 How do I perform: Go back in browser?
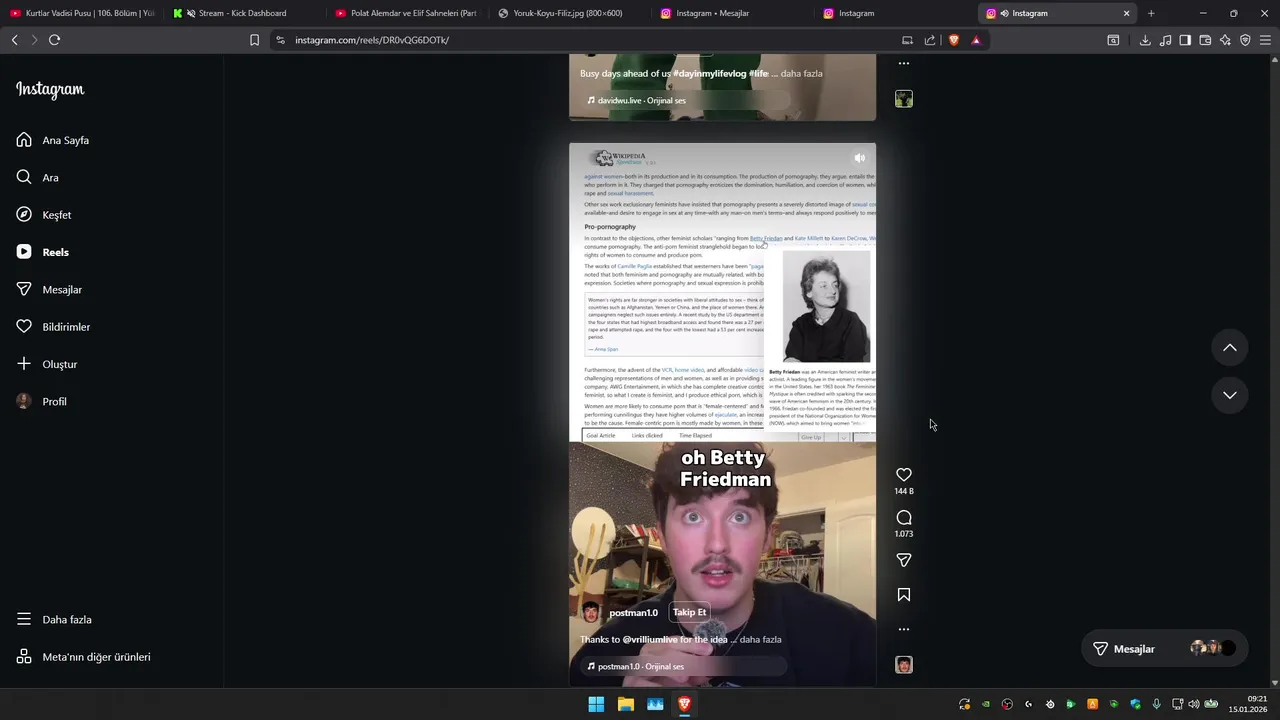15,40
